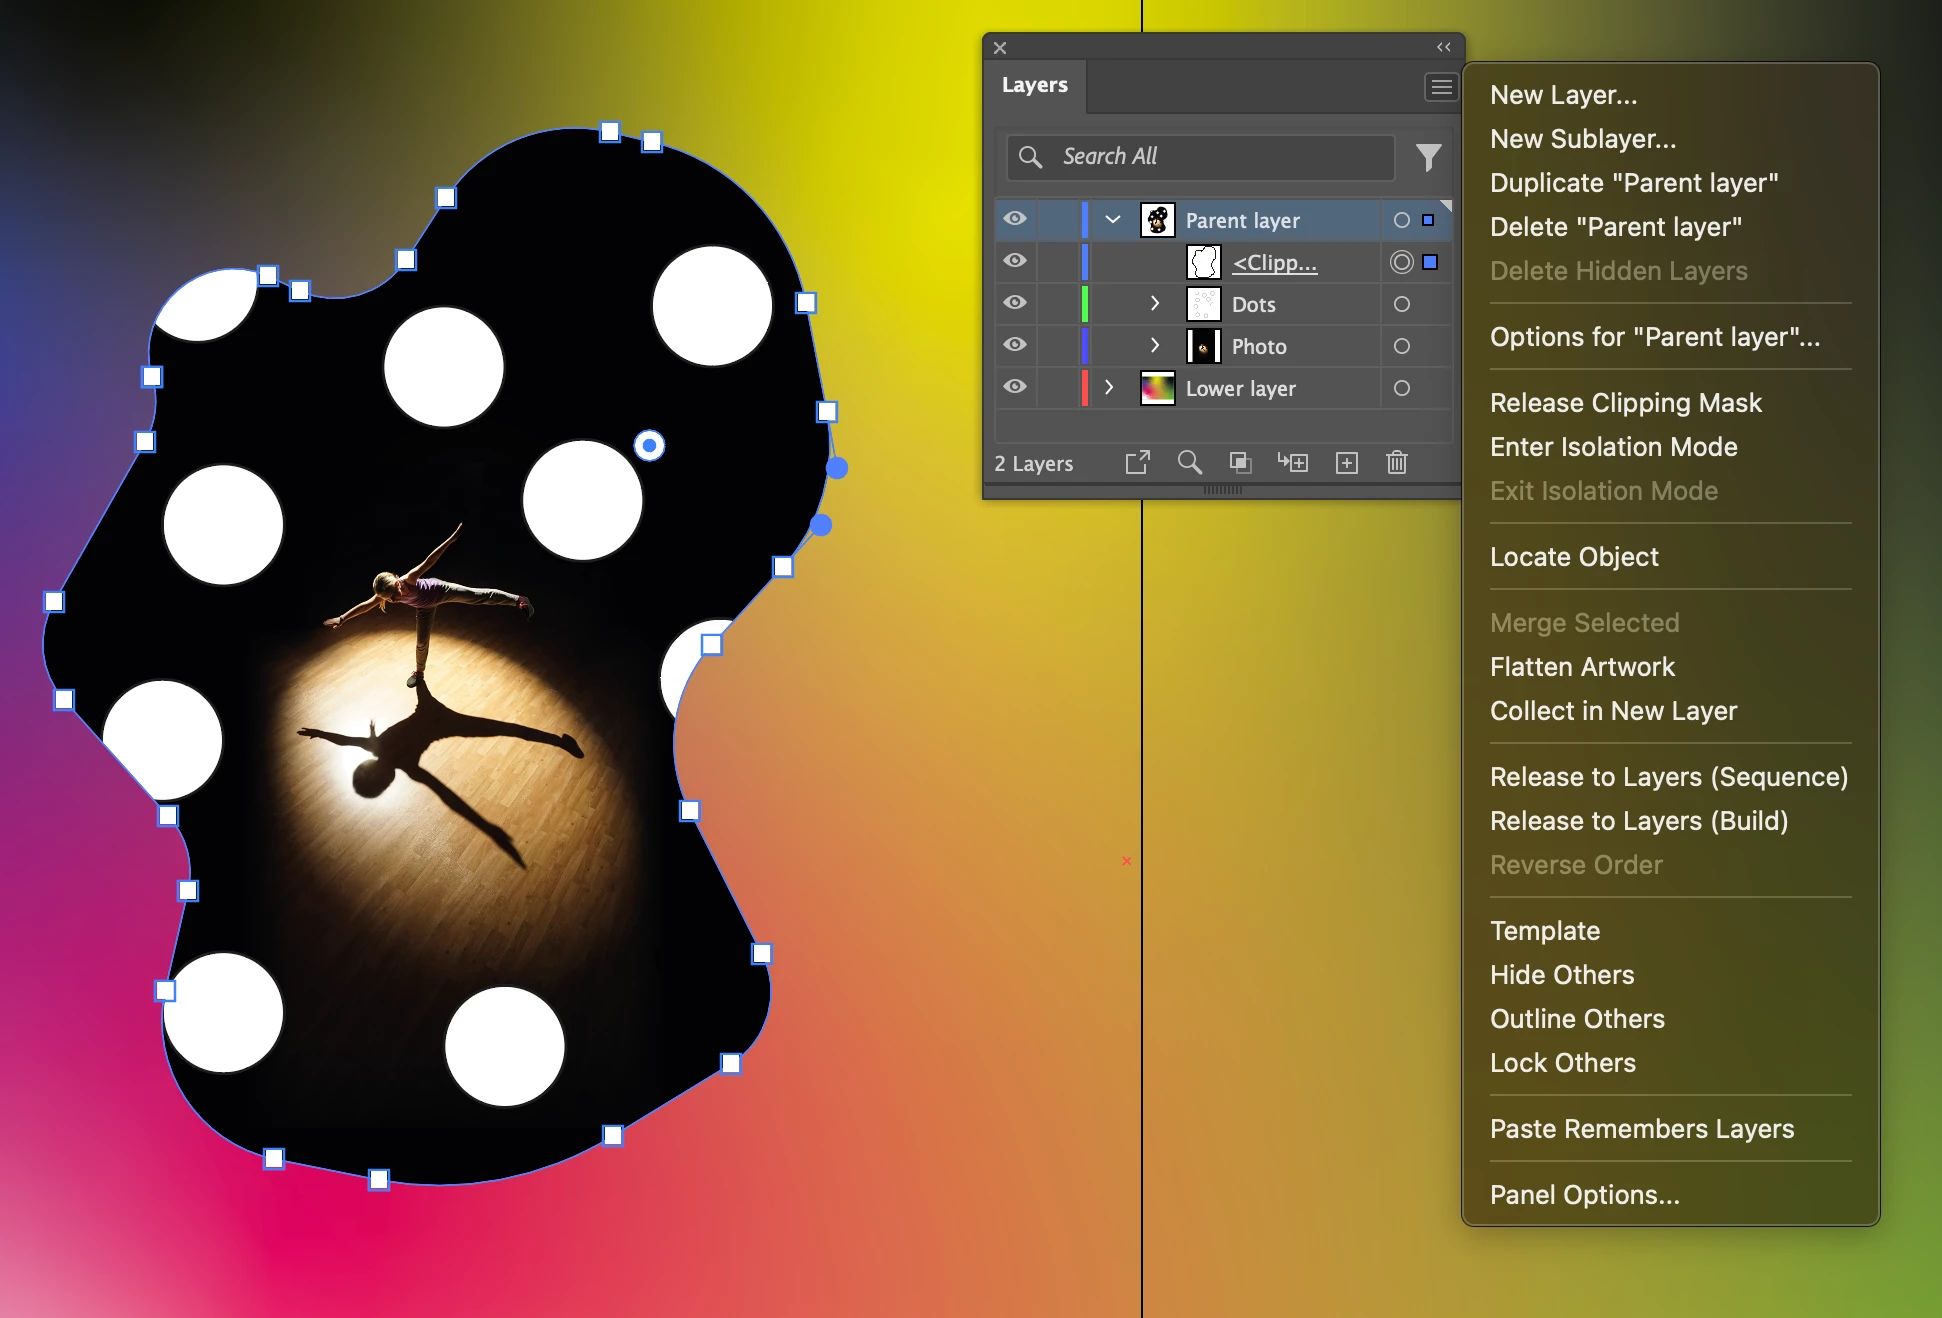This screenshot has width=1942, height=1318.
Task: Click Panel Options... in the menu
Action: coord(1584,1195)
